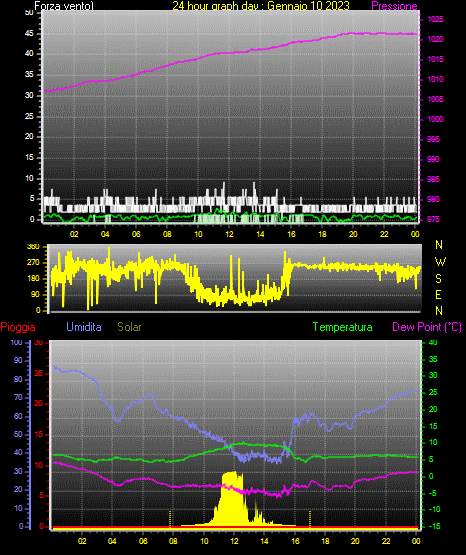Viewport: 466px width, 555px height.
Task: Click the blue 'Umidita' legend label
Action: tap(84, 327)
